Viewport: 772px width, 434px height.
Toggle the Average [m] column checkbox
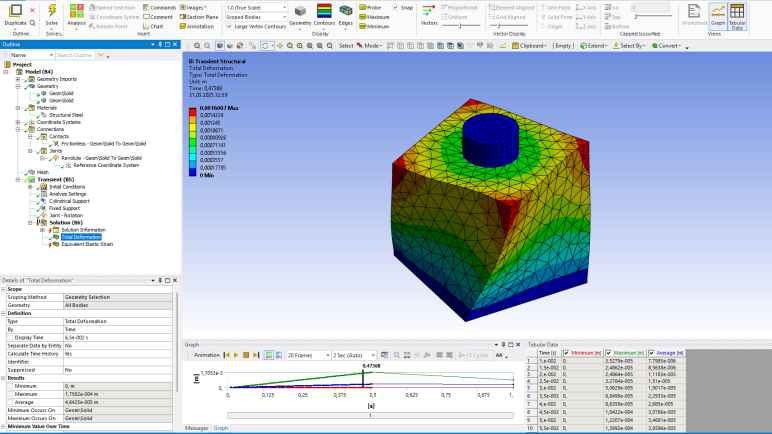653,354
